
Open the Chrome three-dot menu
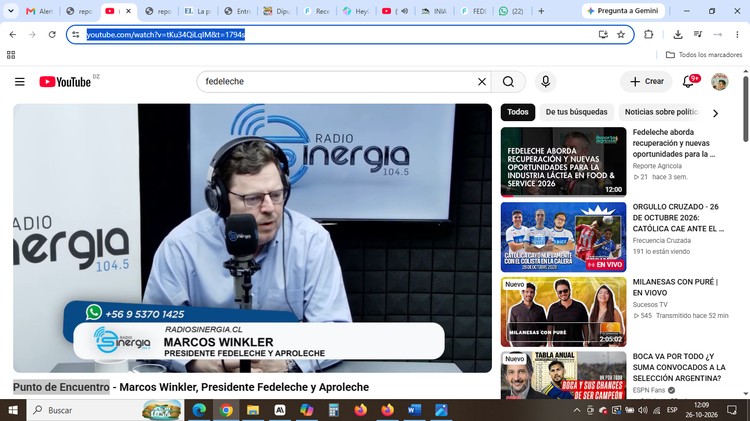tap(737, 34)
